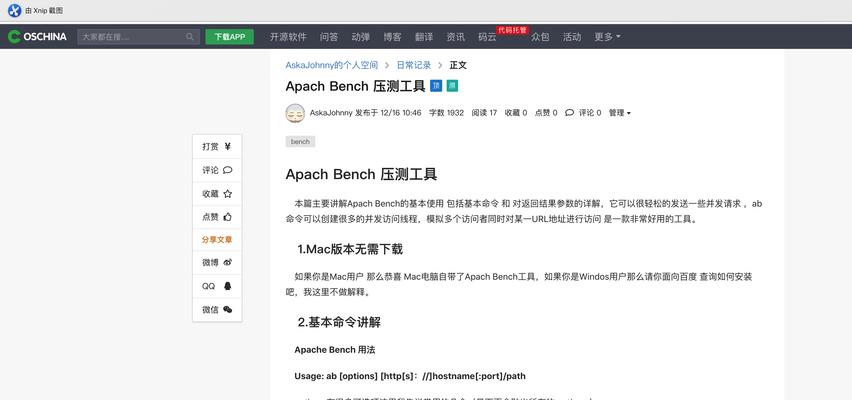
Task: Share to Weibo via the 微博 icon
Action: pos(228,262)
